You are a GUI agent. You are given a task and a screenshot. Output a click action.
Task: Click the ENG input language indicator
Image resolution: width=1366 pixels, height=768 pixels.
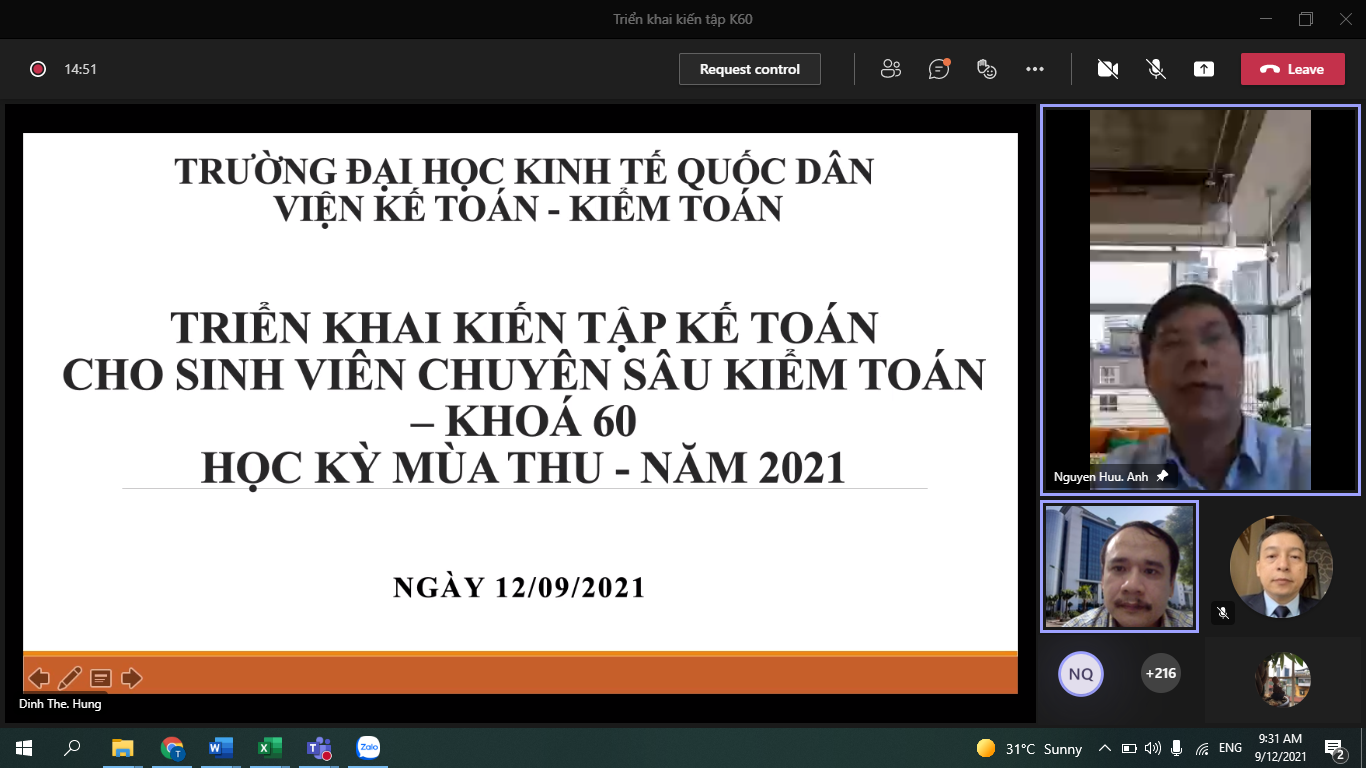pos(1231,748)
